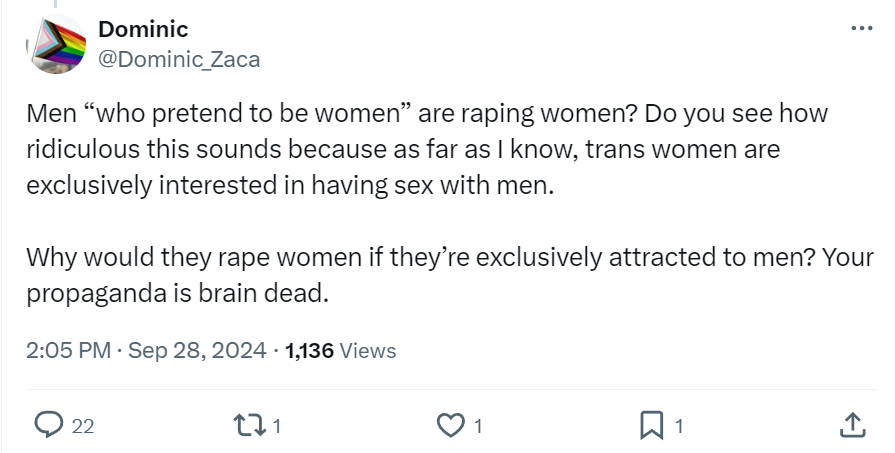Click the @Dominic_Zaca handle
This screenshot has width=895, height=453.
pyautogui.click(x=178, y=59)
